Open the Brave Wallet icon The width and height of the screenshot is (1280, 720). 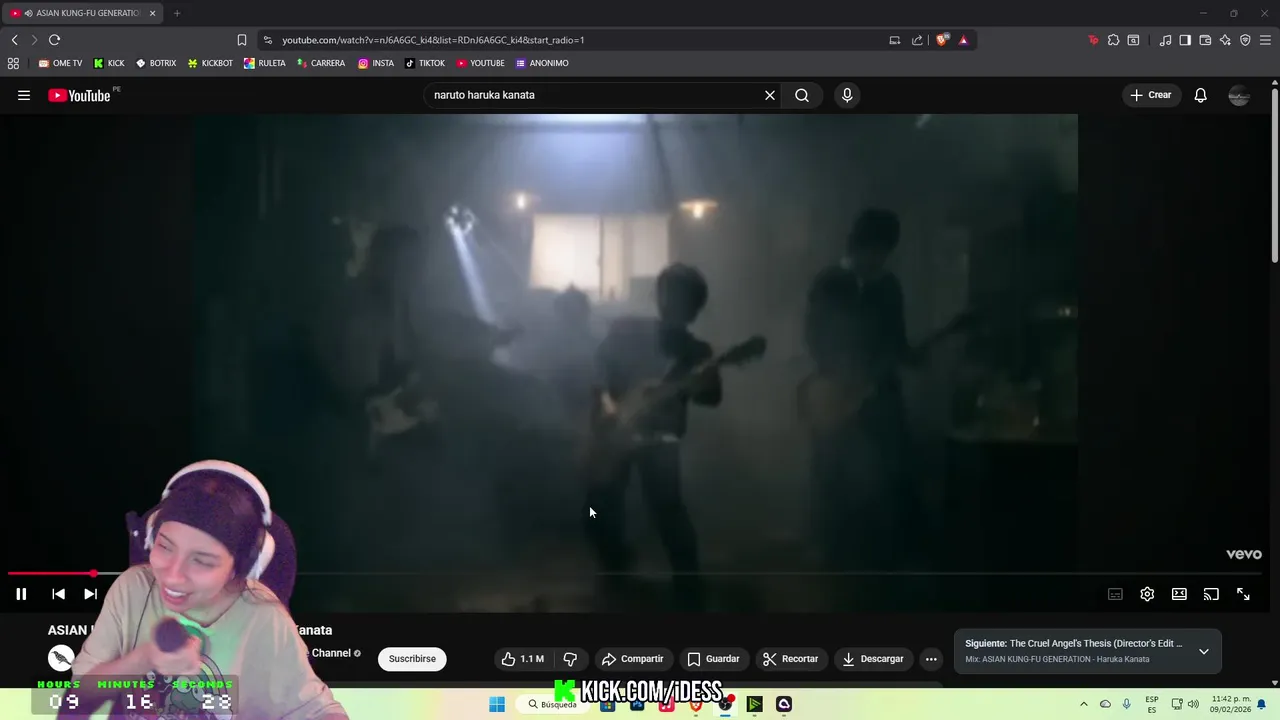(x=1205, y=40)
